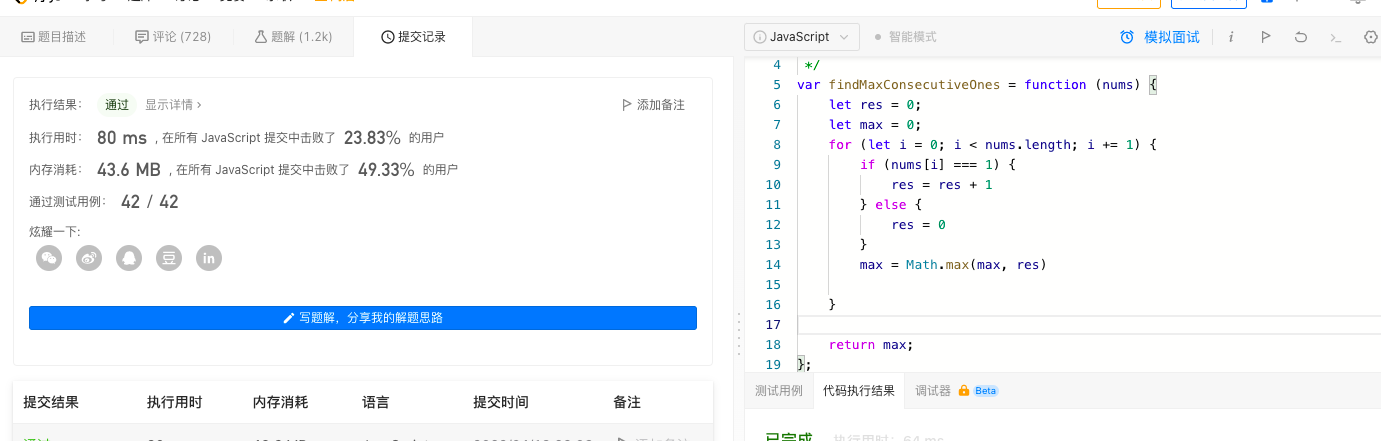Viewport: 1381px width, 441px height.
Task: Switch to the 评论 (728) tab
Action: (x=173, y=37)
